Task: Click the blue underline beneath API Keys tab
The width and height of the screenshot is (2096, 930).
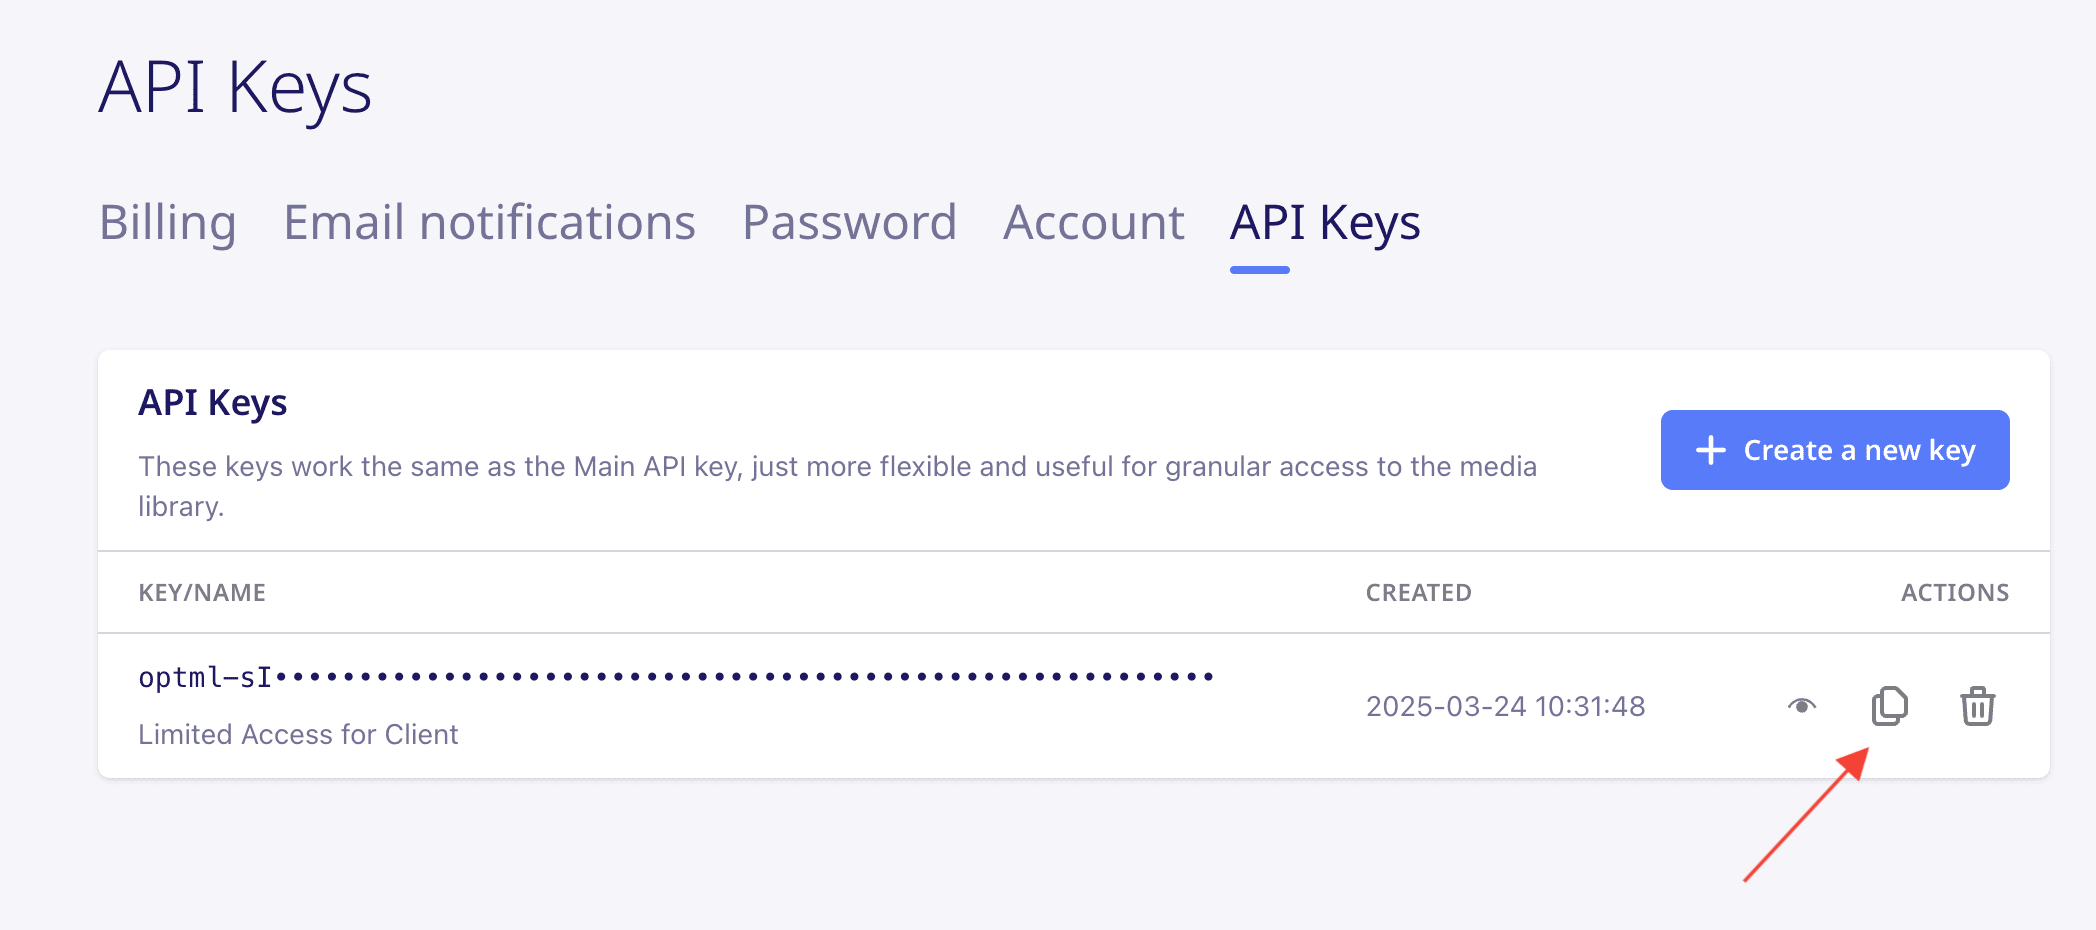Action: point(1259,270)
